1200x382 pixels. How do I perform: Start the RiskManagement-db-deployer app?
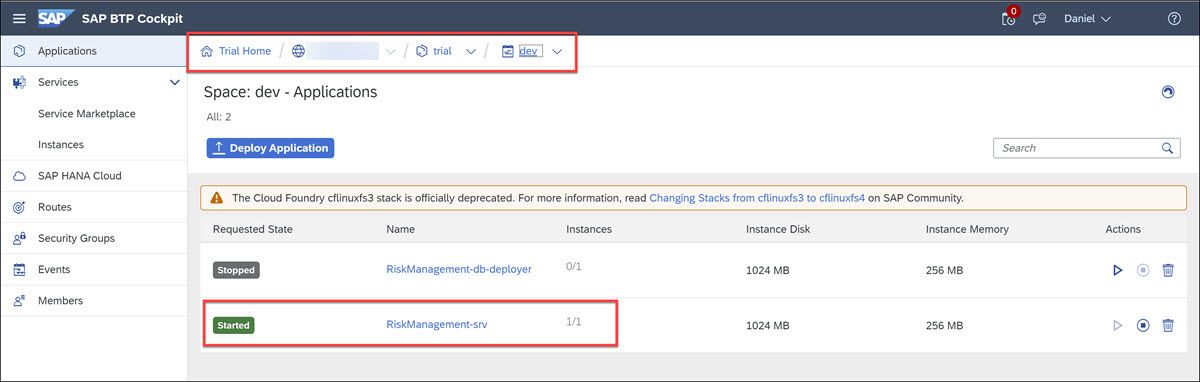(1118, 270)
